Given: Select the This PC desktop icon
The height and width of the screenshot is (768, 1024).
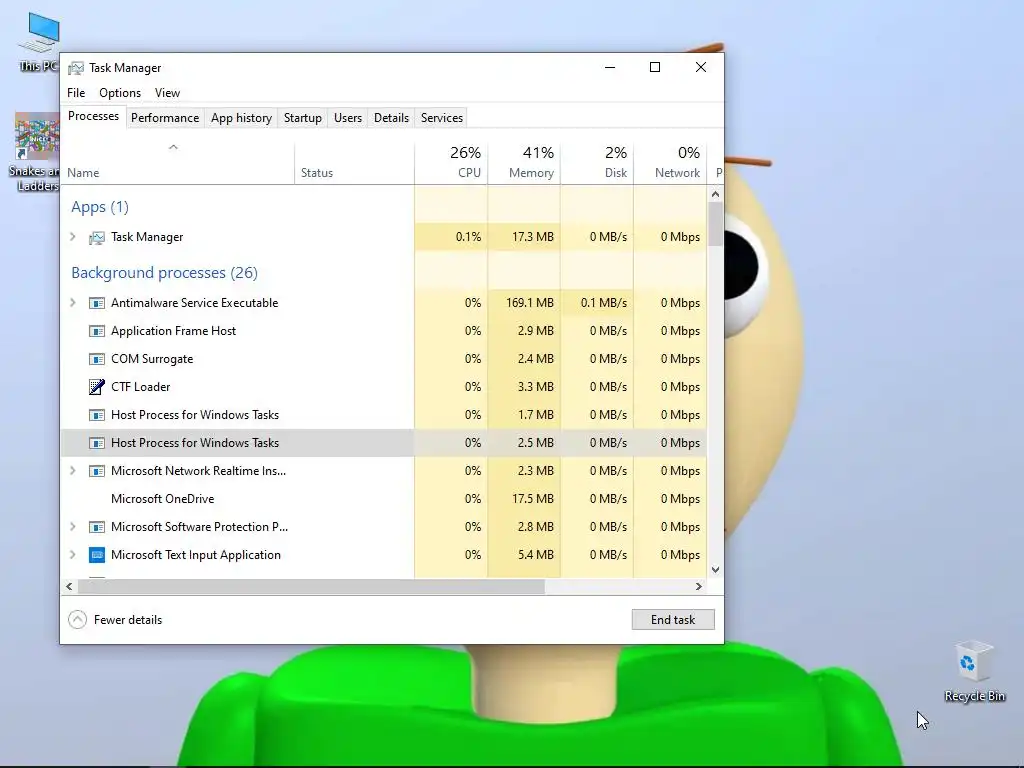Looking at the screenshot, I should click(40, 42).
